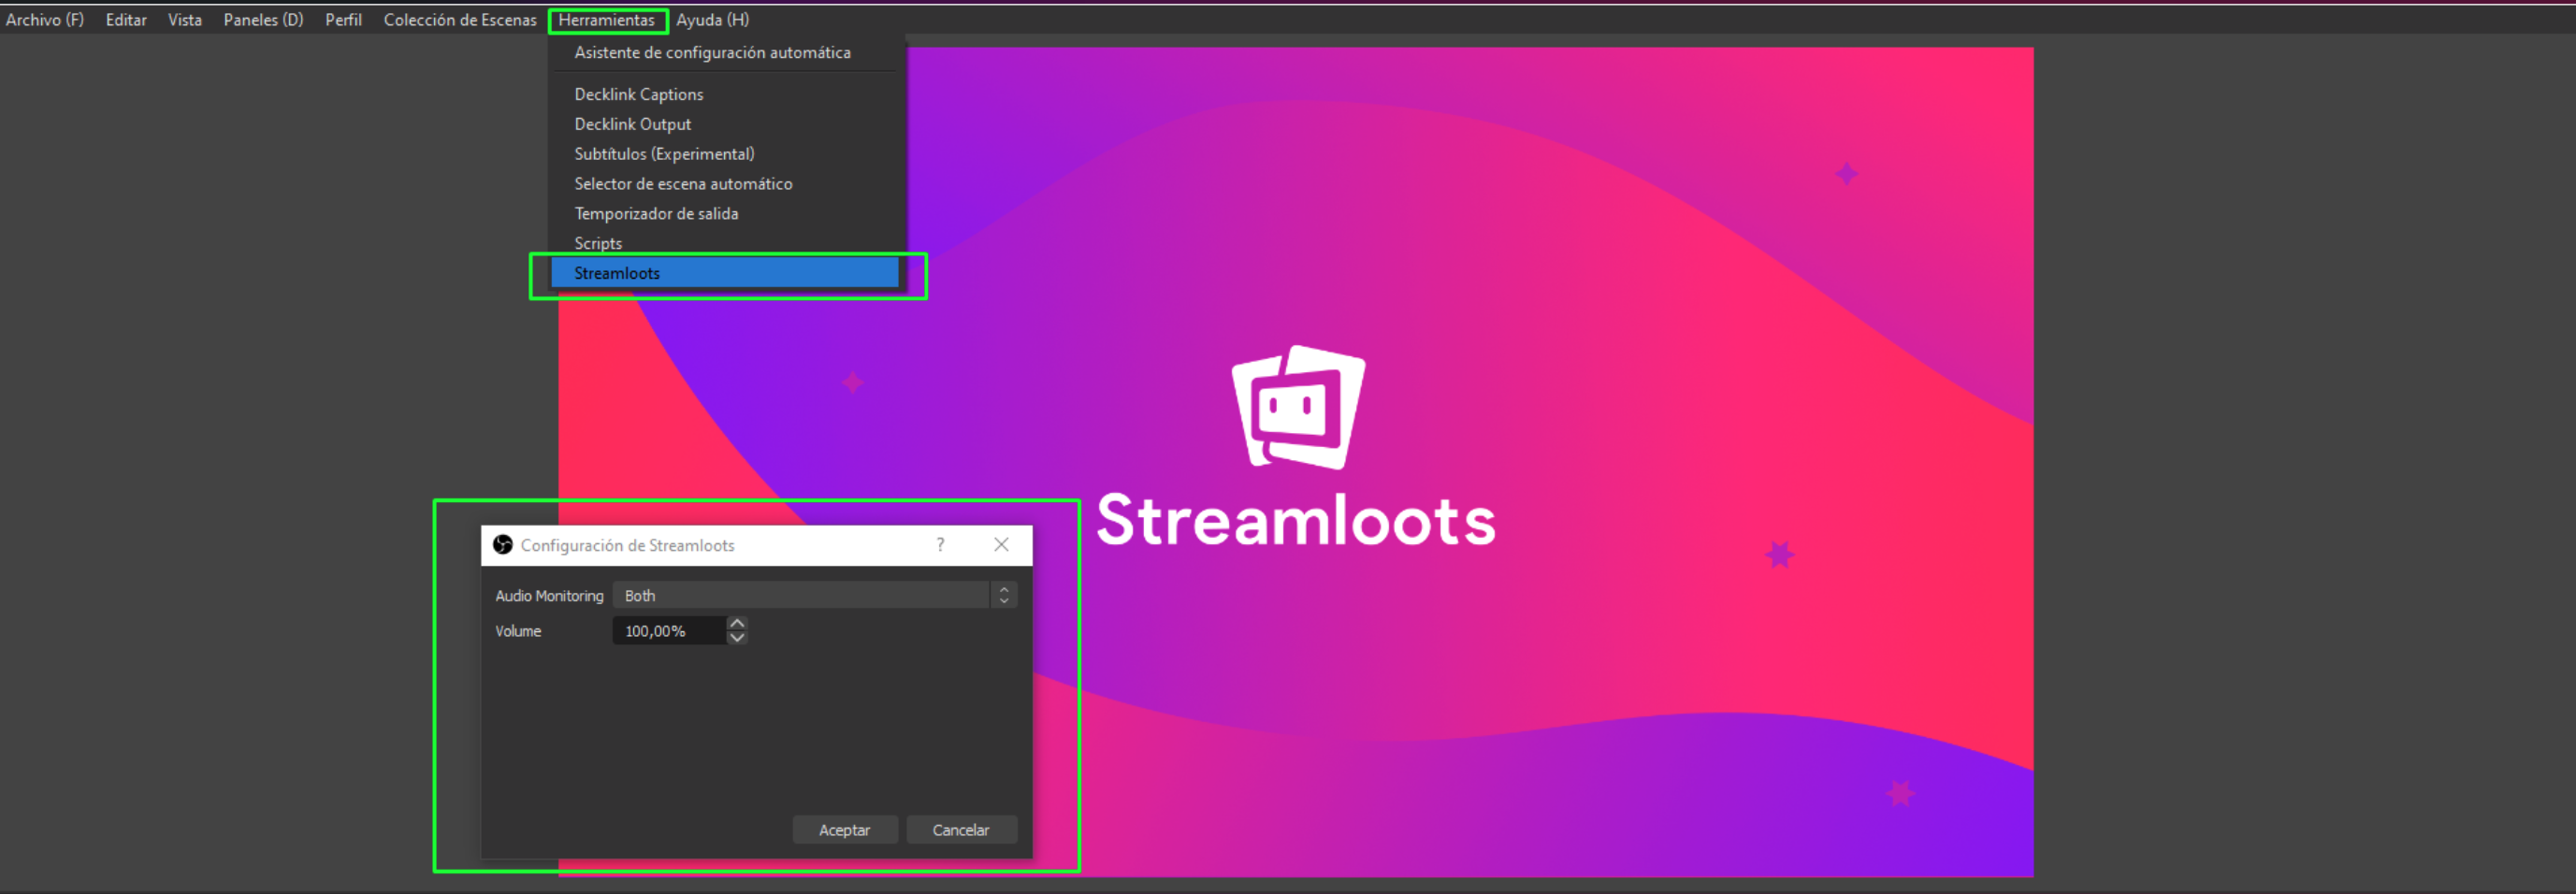Increase Volume with up arrow
This screenshot has width=2576, height=894.
[x=737, y=624]
